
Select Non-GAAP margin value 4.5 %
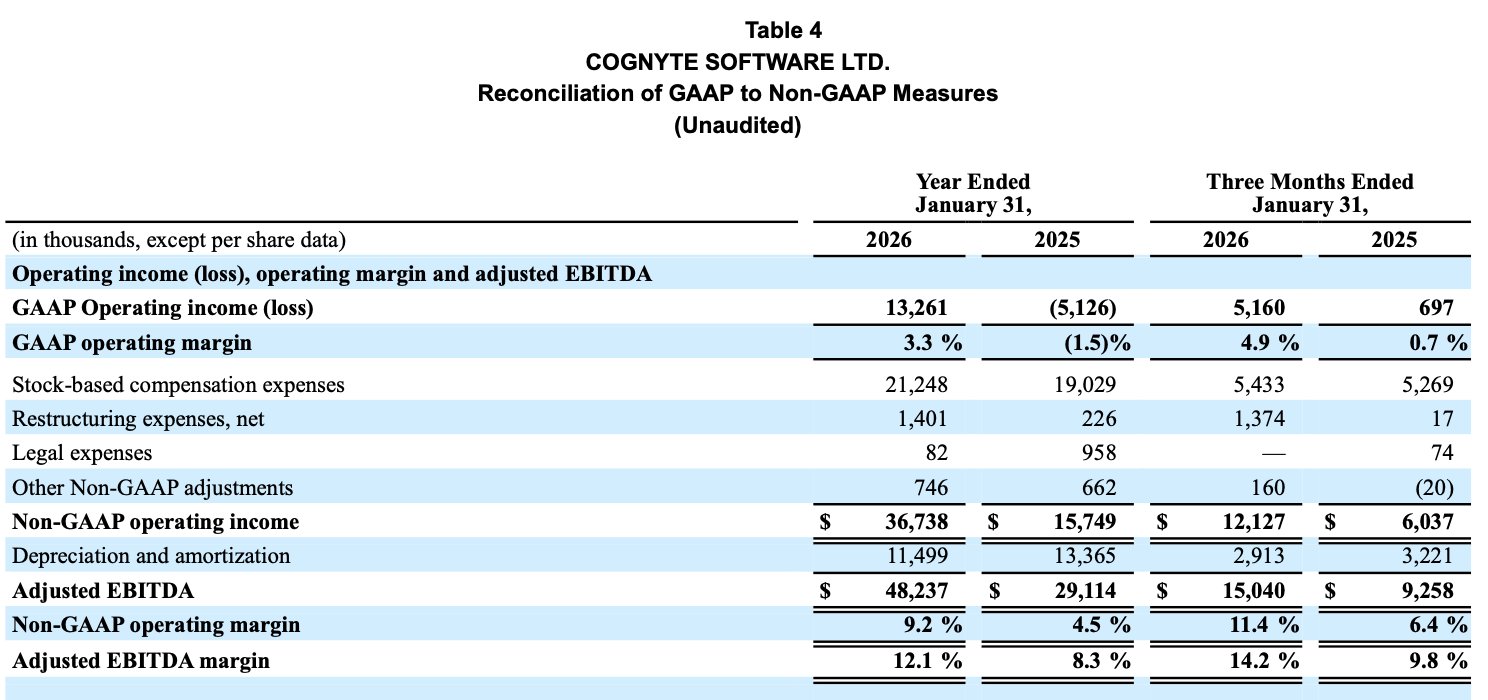(1101, 625)
